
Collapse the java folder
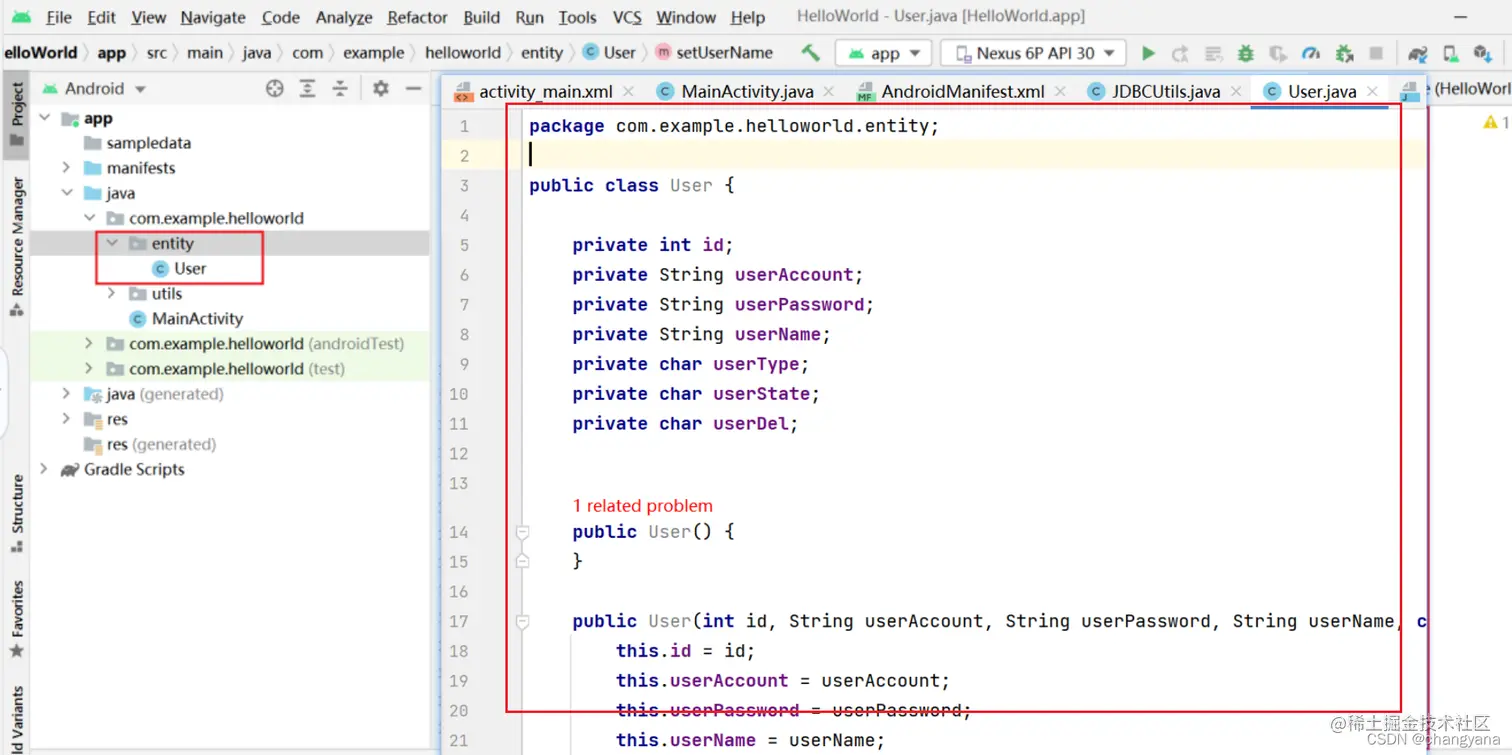pos(66,193)
